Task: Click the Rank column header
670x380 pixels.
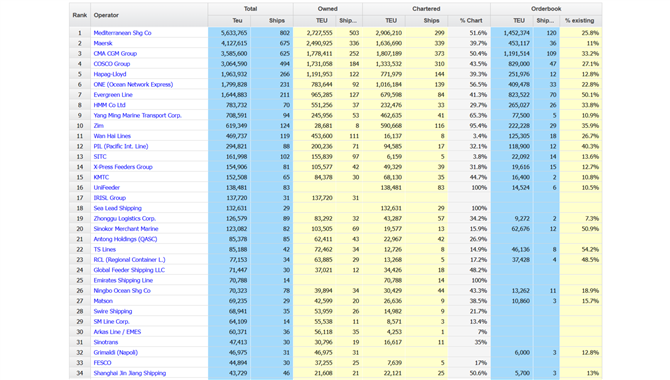Action: click(x=79, y=15)
